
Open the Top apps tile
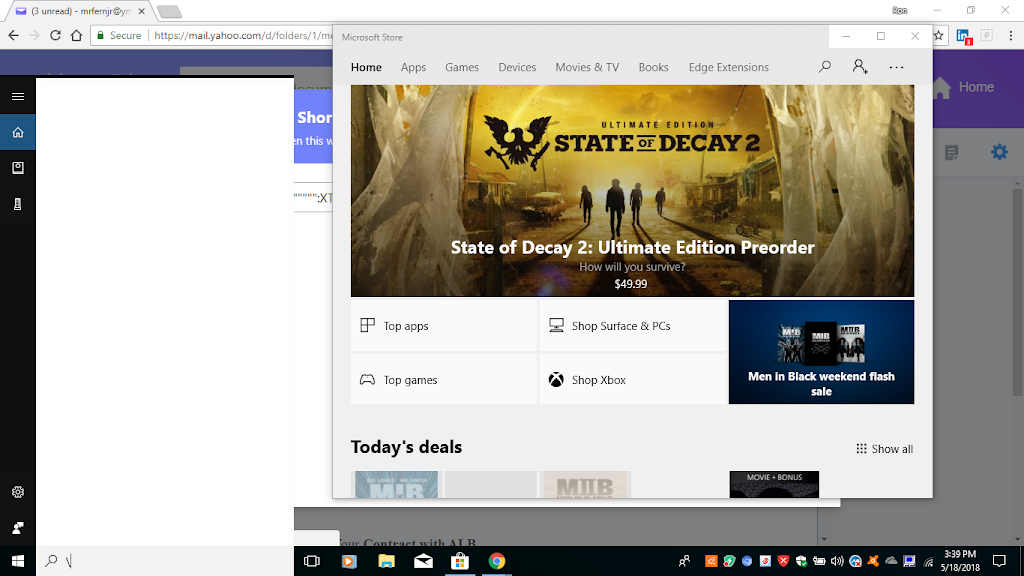tap(443, 326)
